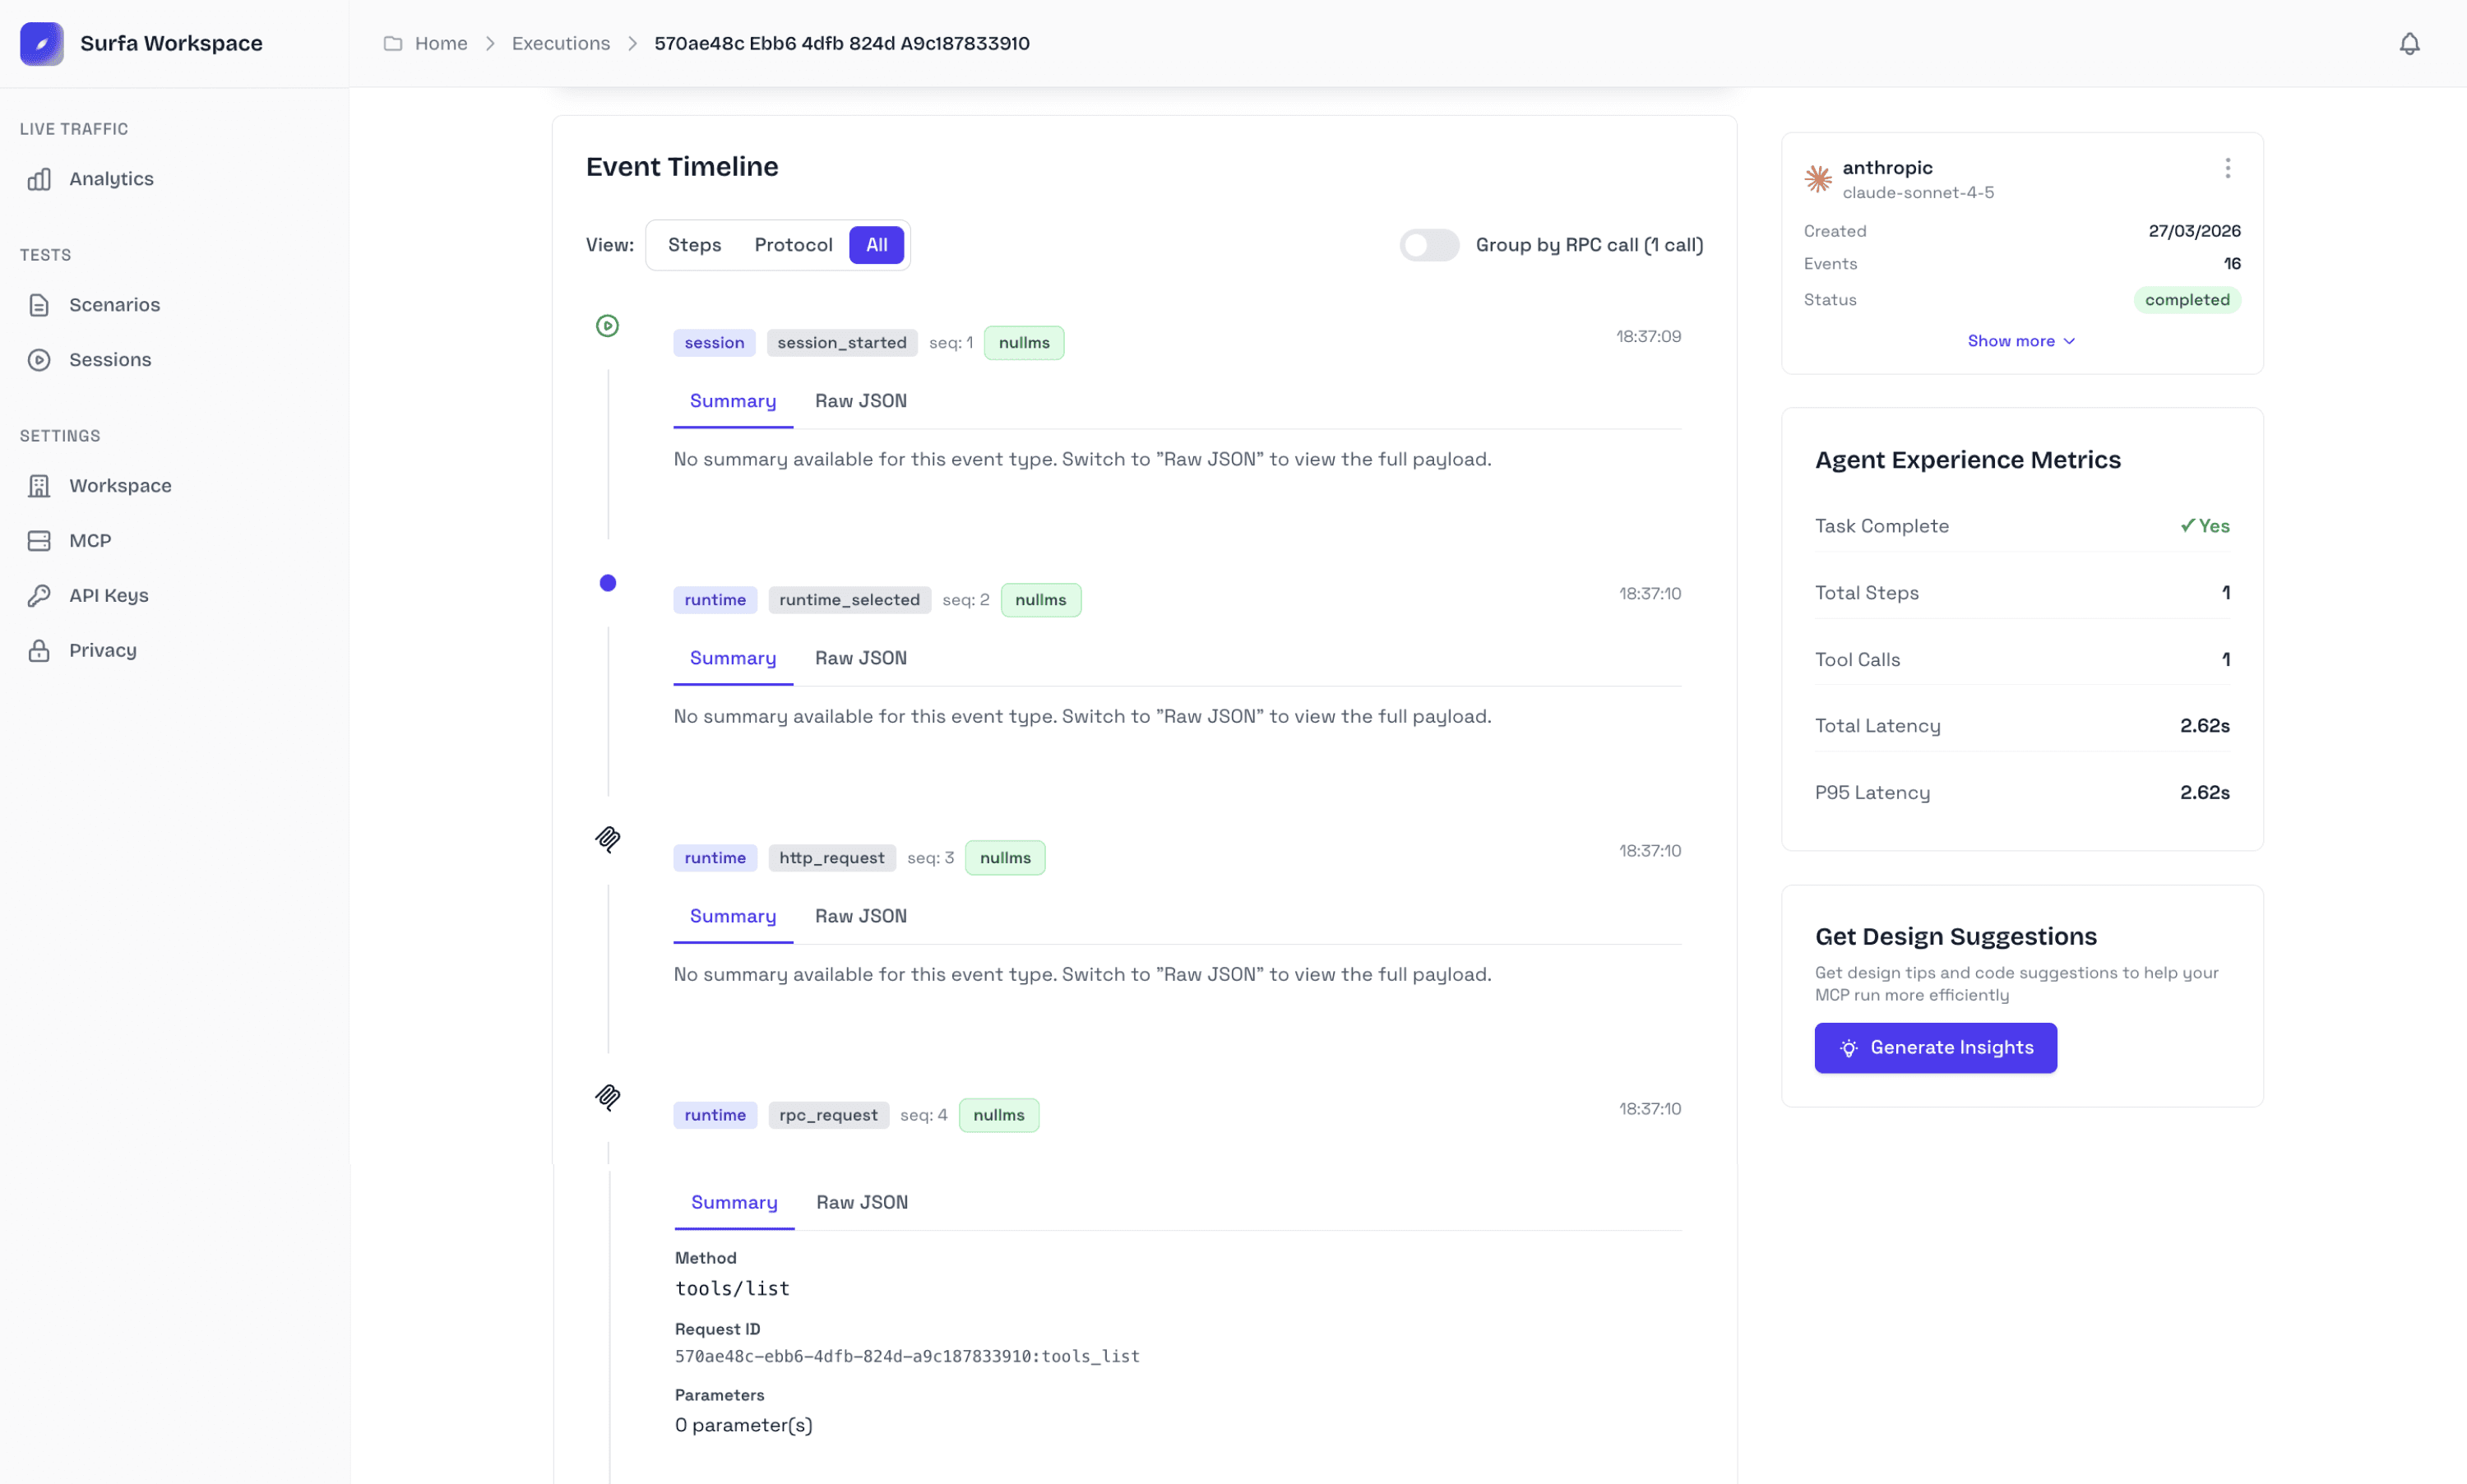Click the session_started timeline play marker
The width and height of the screenshot is (2467, 1484).
[x=607, y=326]
